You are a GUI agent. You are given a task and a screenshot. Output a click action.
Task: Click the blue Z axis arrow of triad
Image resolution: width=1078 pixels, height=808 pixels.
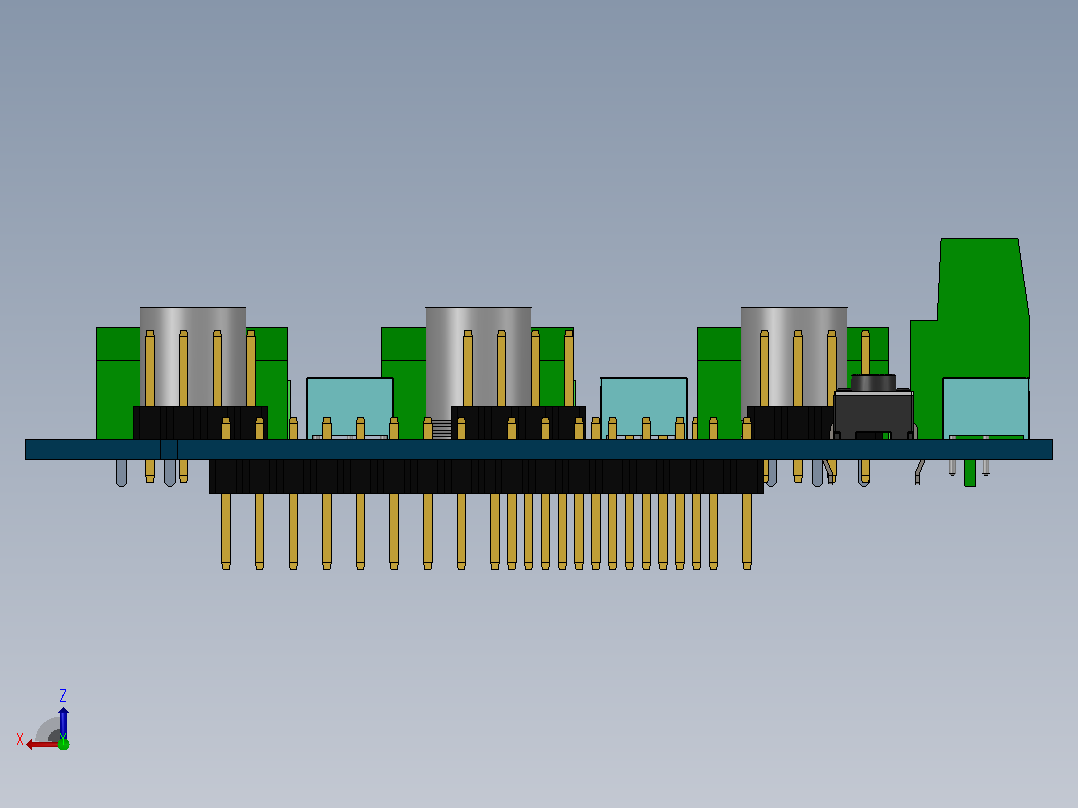(63, 722)
